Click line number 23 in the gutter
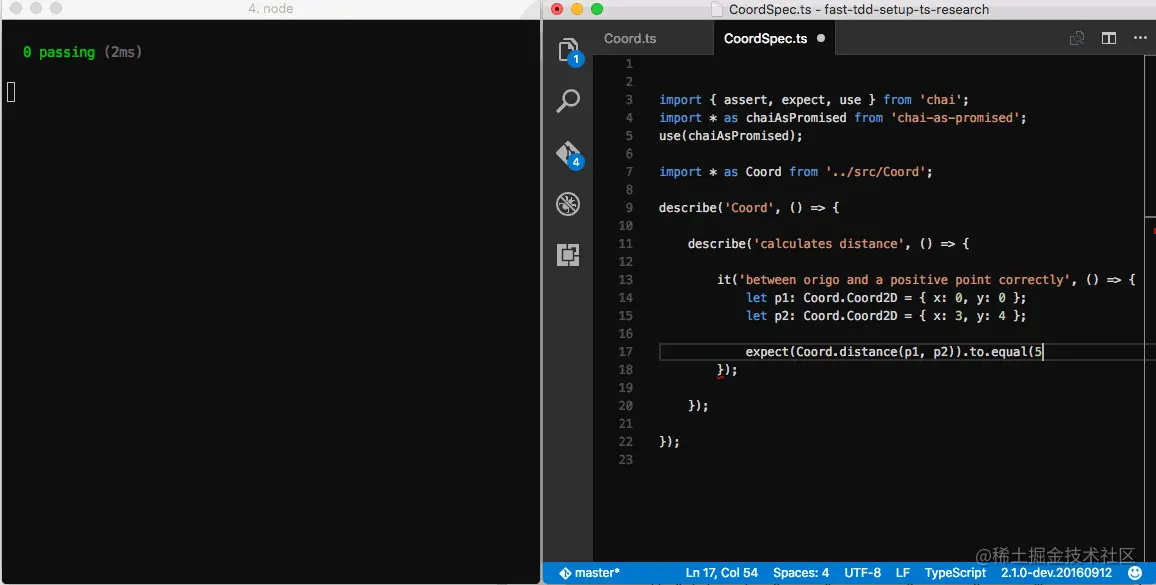Viewport: 1156px width, 585px height. pos(625,460)
